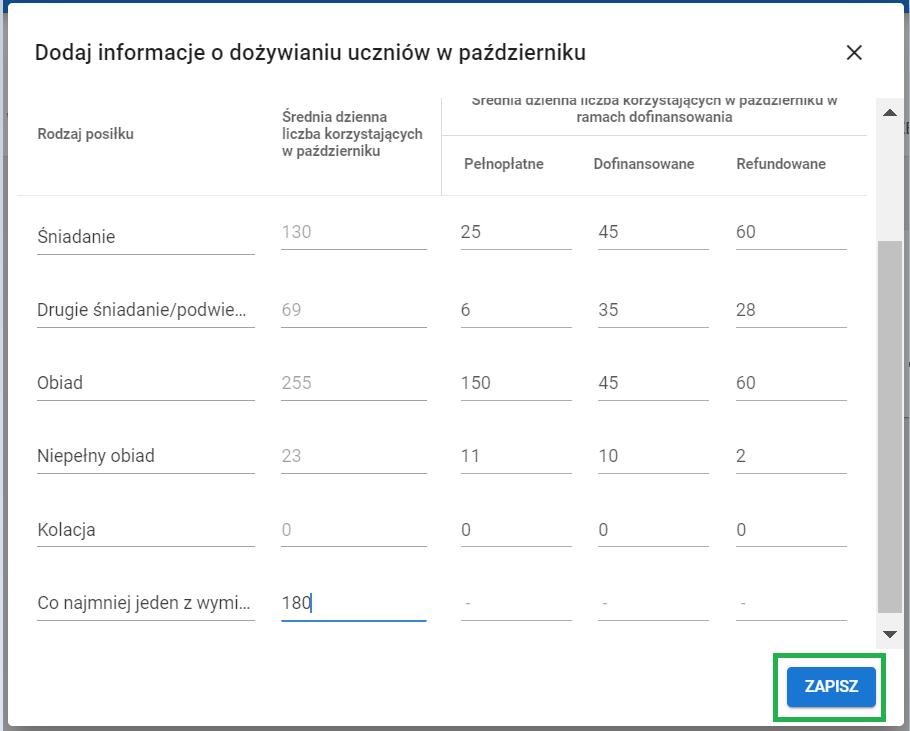The image size is (910, 731).
Task: Click the Kolacja Pełnopłatne field showing 0
Action: pos(515,530)
